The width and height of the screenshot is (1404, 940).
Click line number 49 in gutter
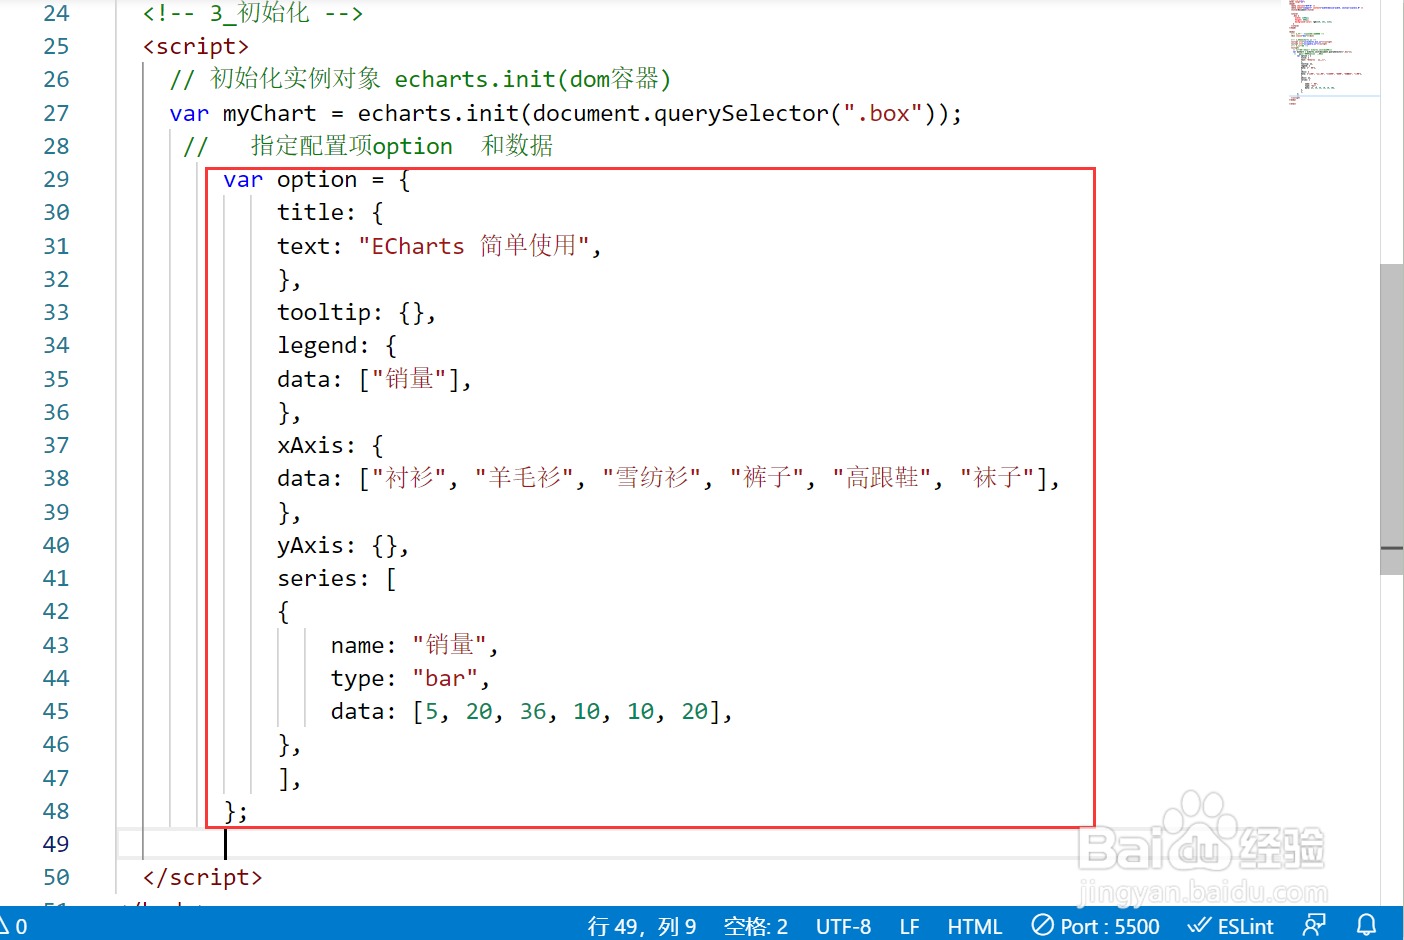click(x=56, y=844)
